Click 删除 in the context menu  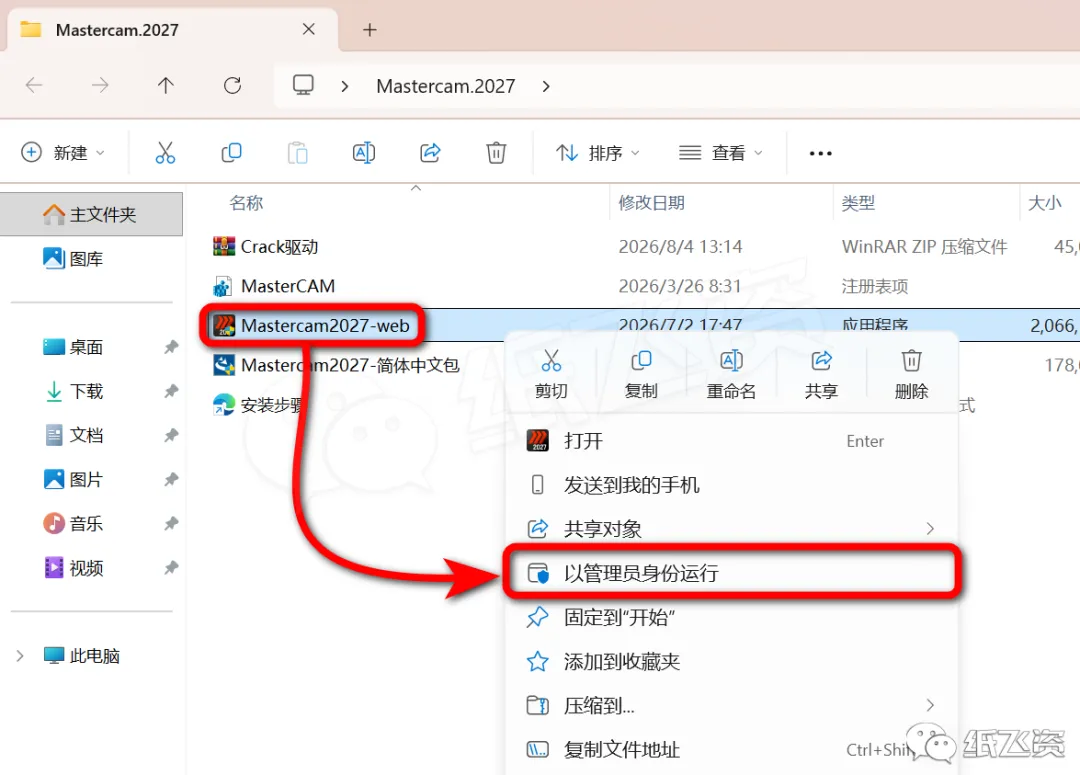click(911, 374)
